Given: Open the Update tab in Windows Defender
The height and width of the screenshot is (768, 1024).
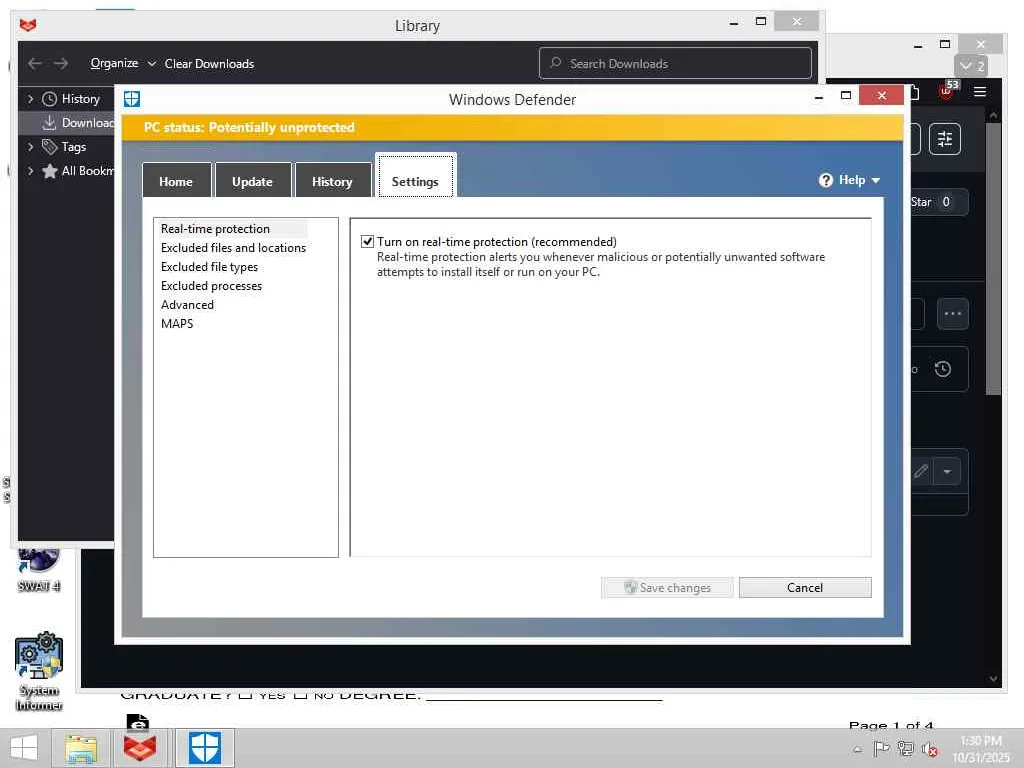Looking at the screenshot, I should [x=252, y=181].
